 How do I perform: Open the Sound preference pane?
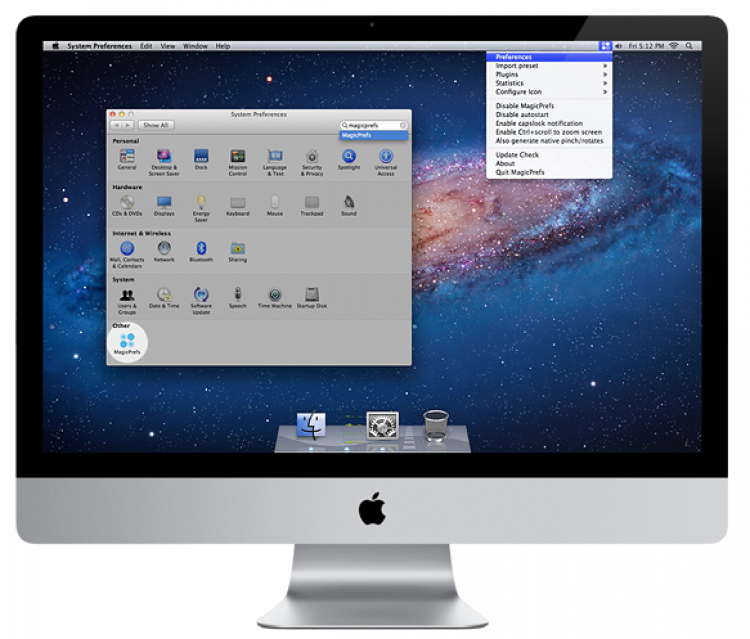[x=349, y=206]
